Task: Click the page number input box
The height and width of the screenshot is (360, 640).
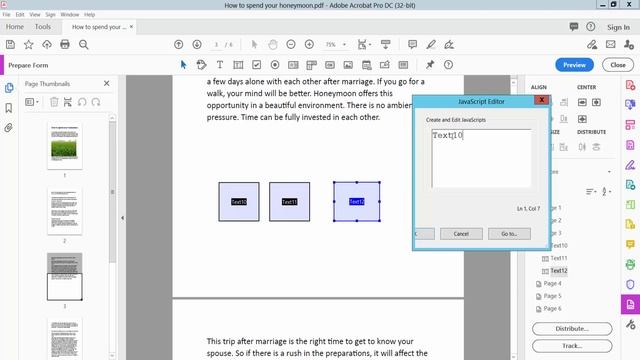Action: click(216, 44)
